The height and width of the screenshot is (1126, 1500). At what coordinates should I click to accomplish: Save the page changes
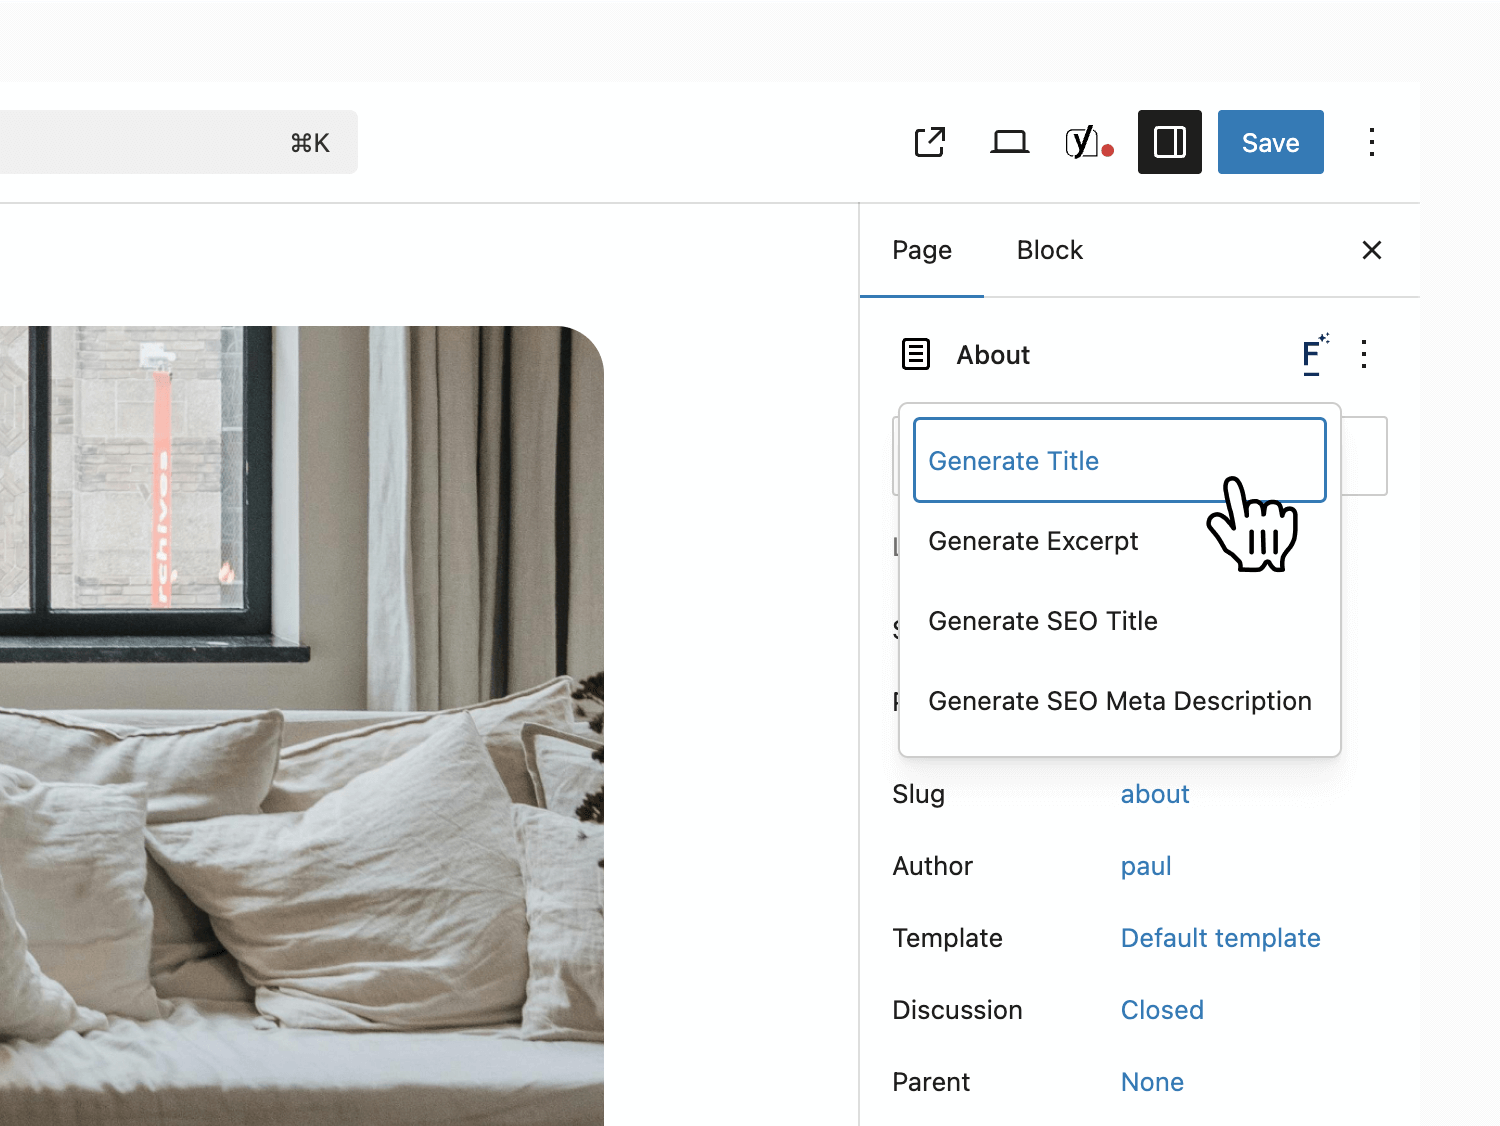[1270, 142]
